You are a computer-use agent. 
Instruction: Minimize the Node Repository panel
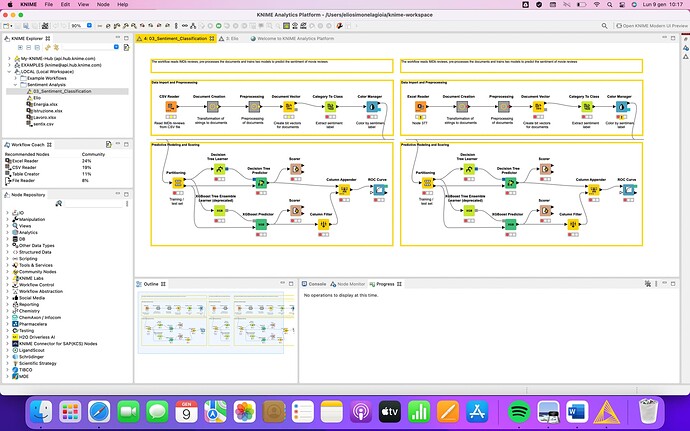[x=117, y=194]
